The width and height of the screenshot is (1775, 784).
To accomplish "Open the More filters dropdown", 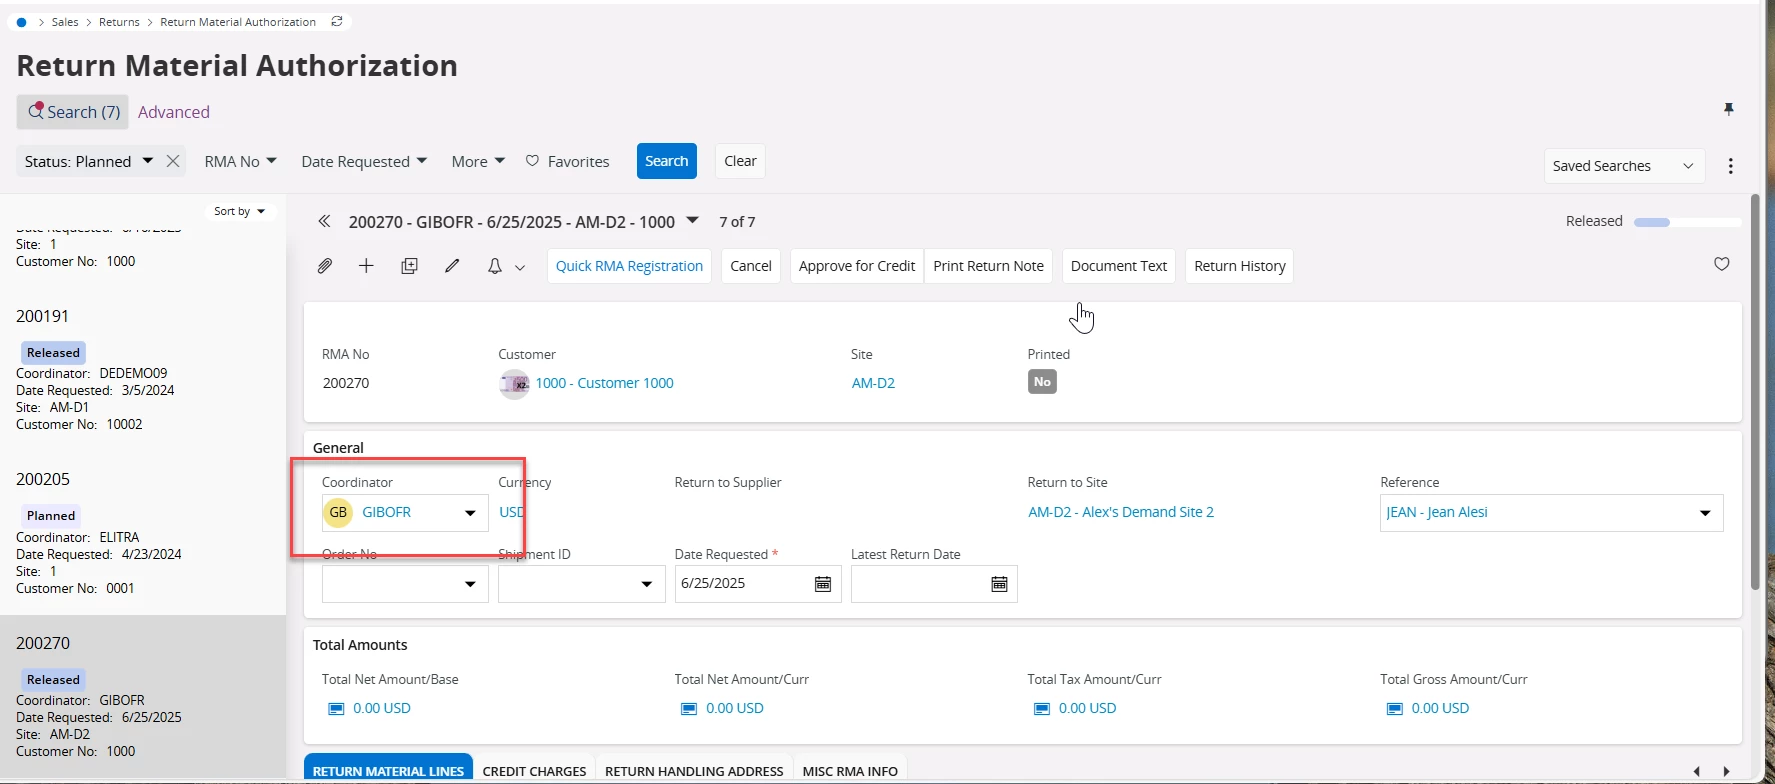I will coord(478,161).
